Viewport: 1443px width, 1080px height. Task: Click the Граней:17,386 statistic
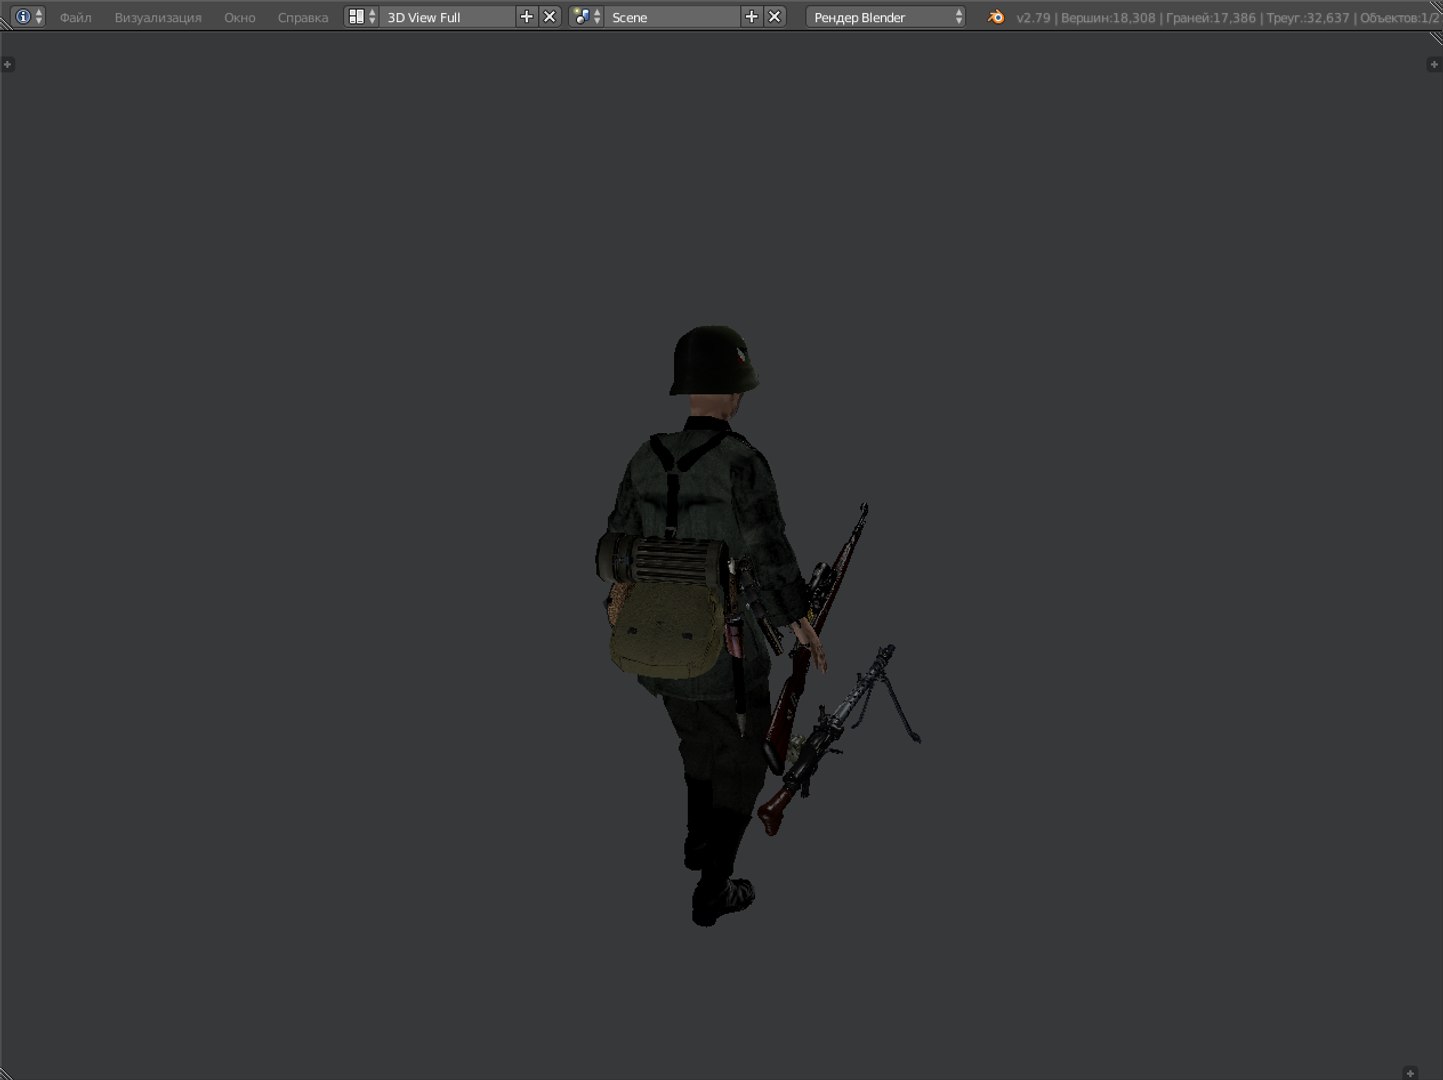coord(1211,18)
